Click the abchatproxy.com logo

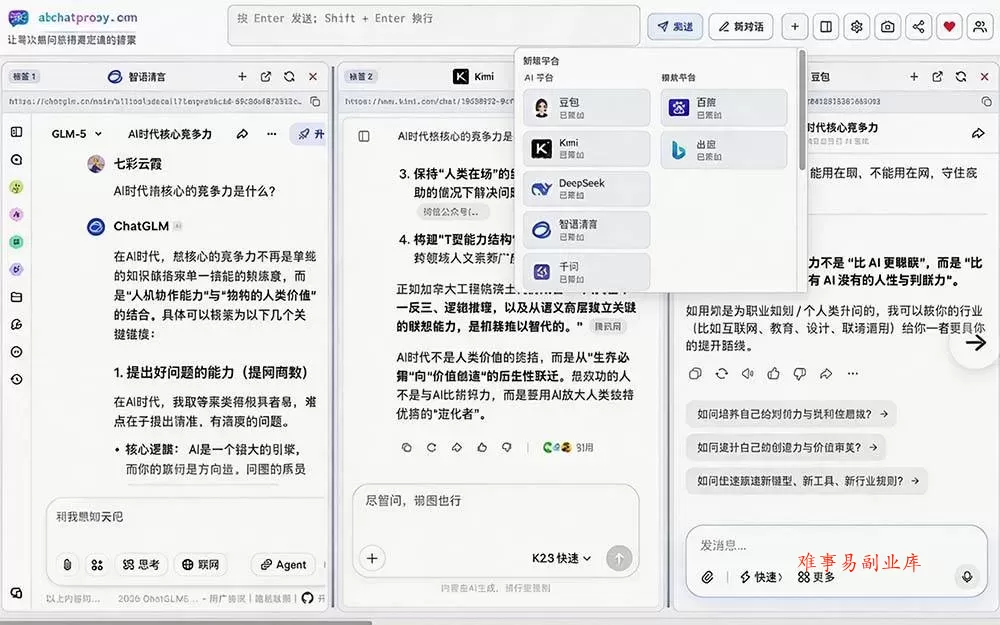coord(72,18)
